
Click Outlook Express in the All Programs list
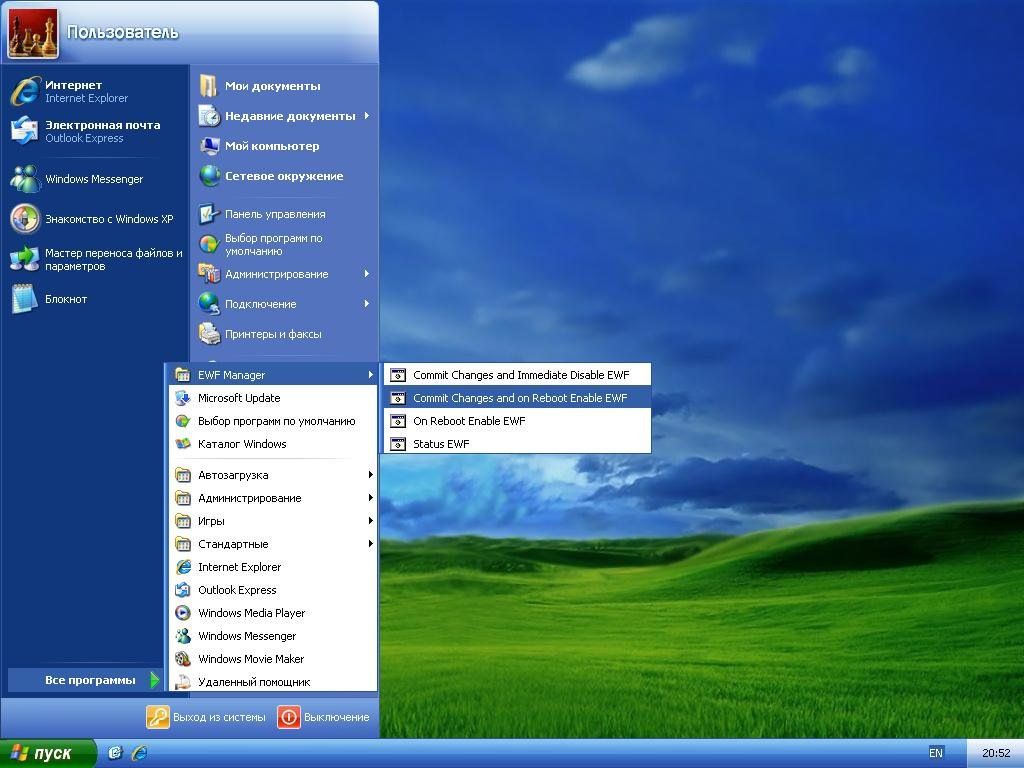[273, 590]
